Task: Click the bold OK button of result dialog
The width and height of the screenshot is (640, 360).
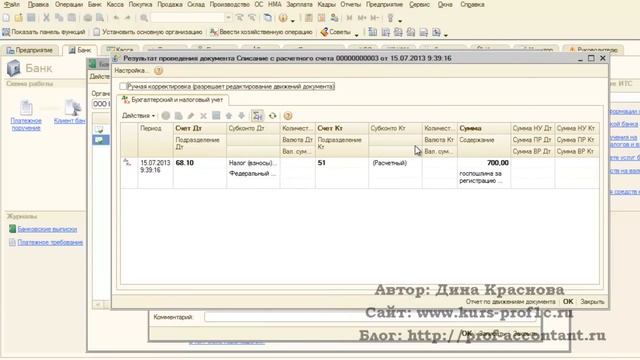Action: pyautogui.click(x=568, y=302)
